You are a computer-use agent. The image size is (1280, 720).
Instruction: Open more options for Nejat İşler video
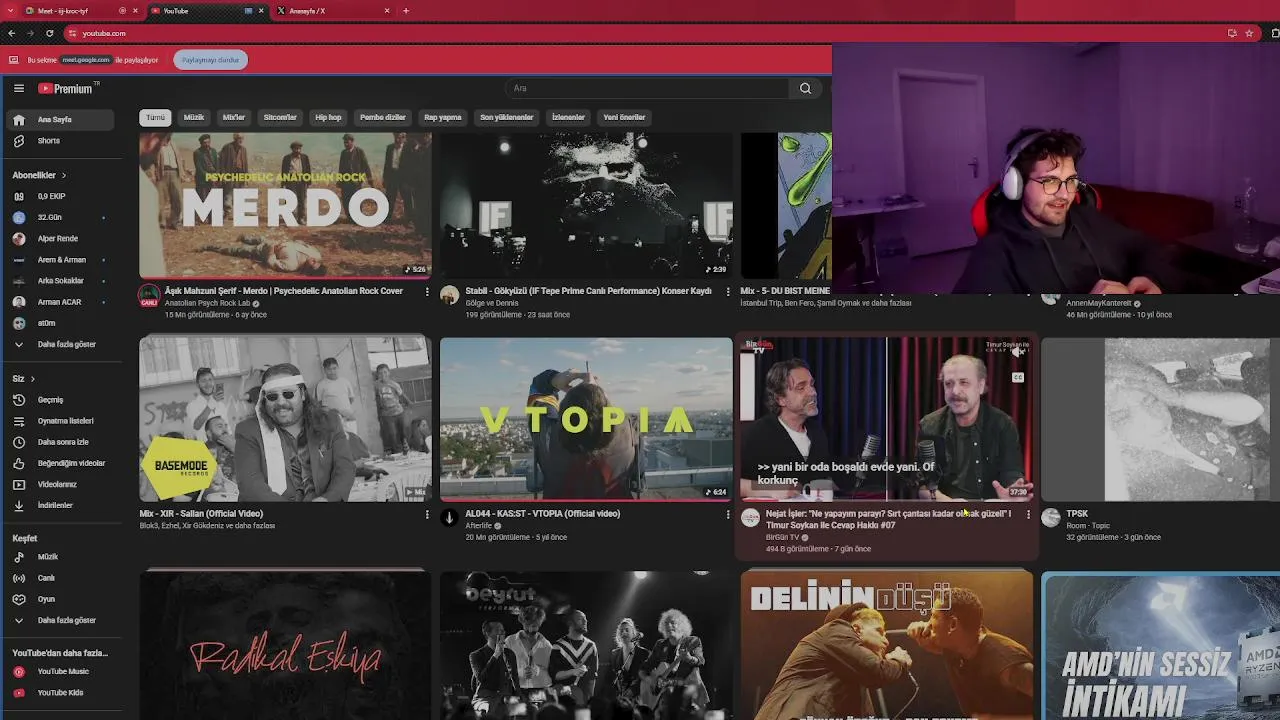1028,515
